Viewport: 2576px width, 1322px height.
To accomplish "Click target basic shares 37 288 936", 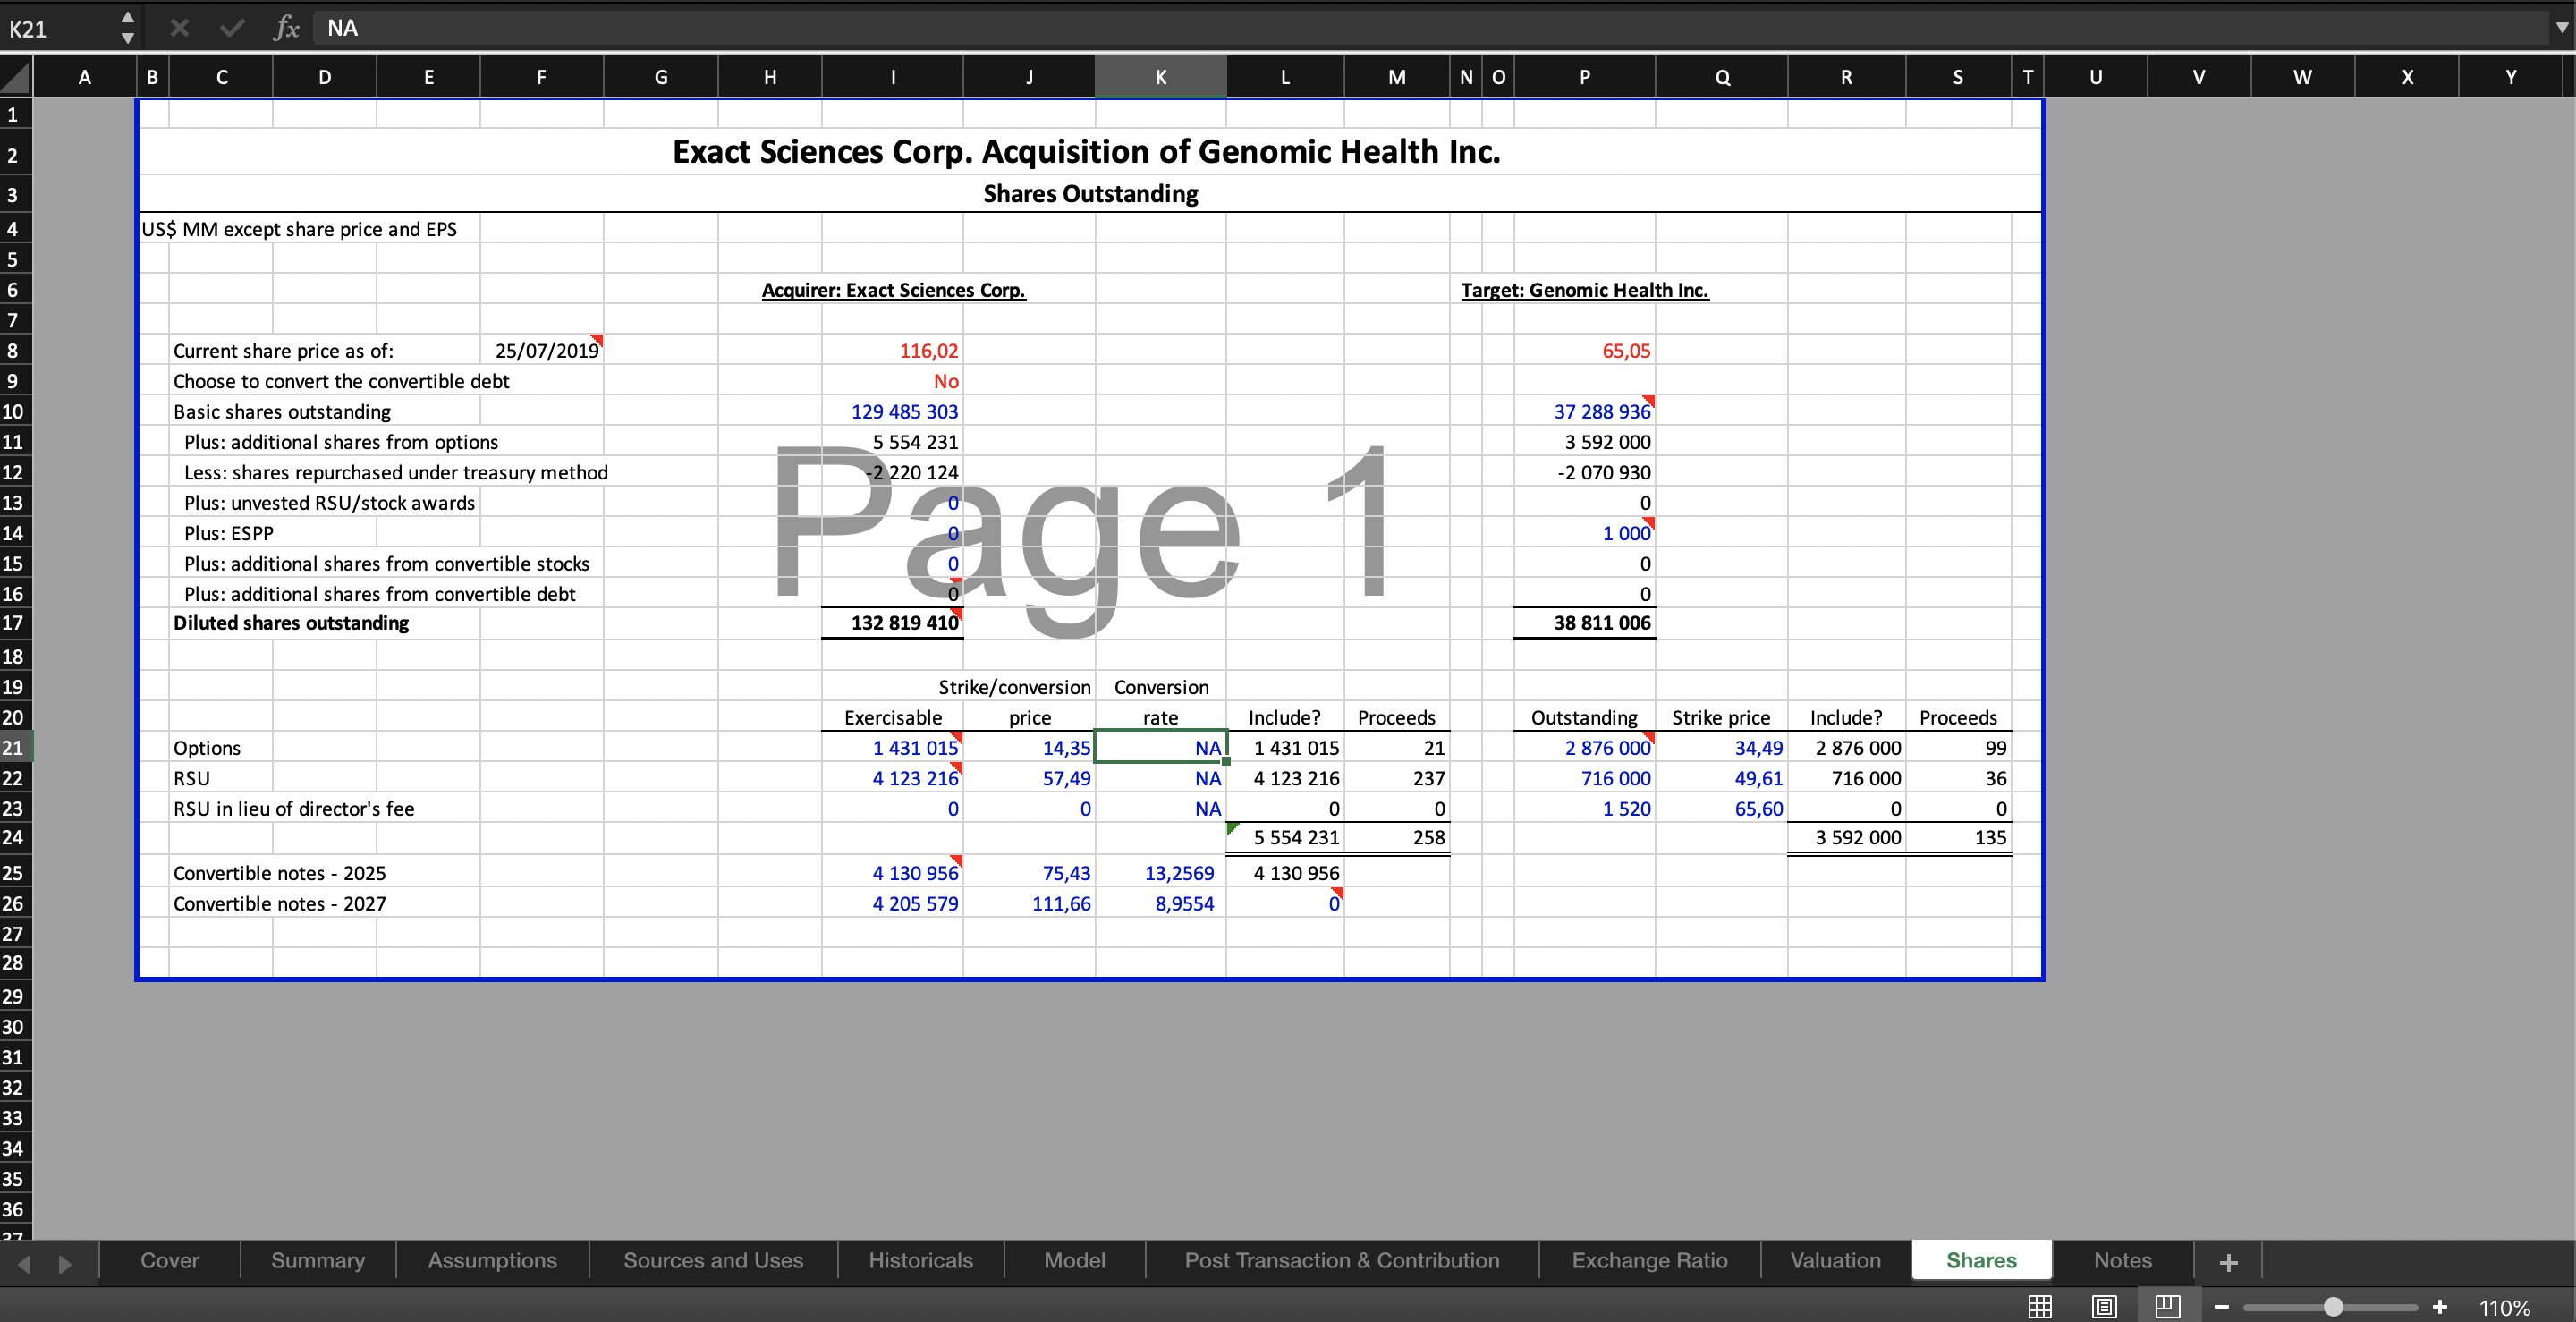I will tap(1584, 411).
